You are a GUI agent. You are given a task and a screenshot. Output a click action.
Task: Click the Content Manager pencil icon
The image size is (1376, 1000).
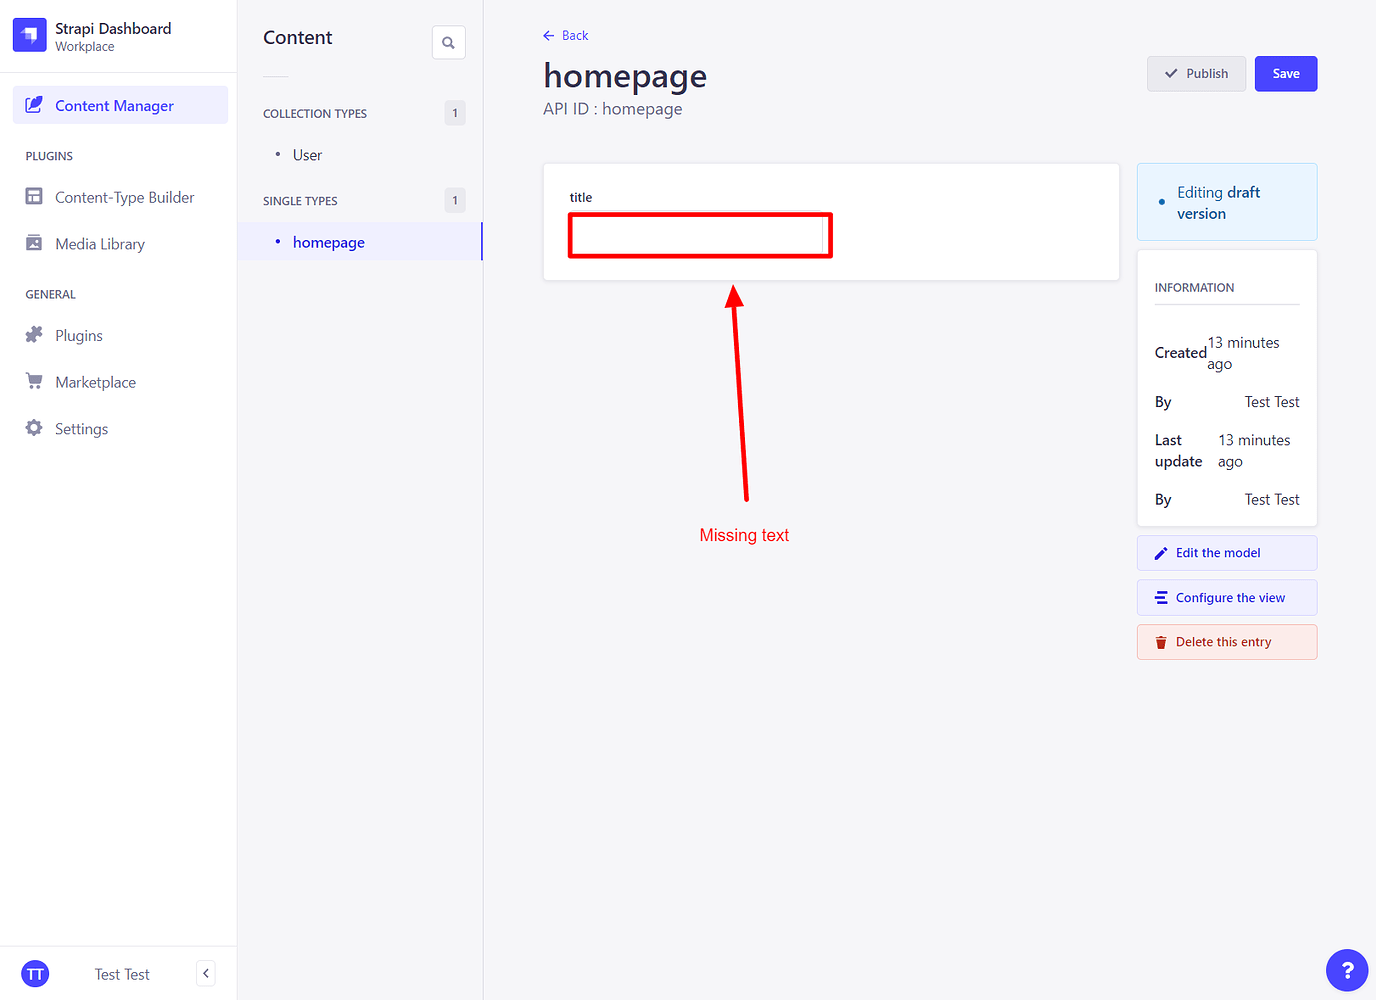coord(34,105)
